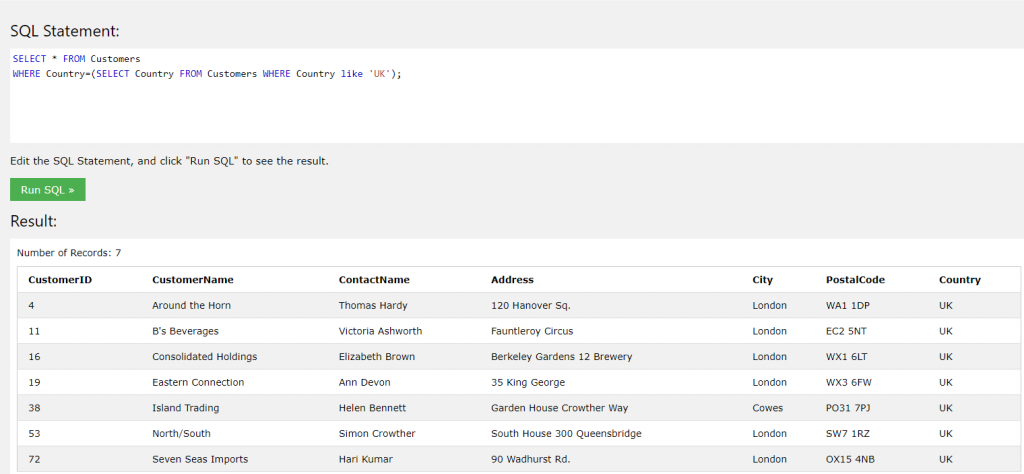
Task: Click address '120 Hanover Sq.'
Action: [x=531, y=305]
